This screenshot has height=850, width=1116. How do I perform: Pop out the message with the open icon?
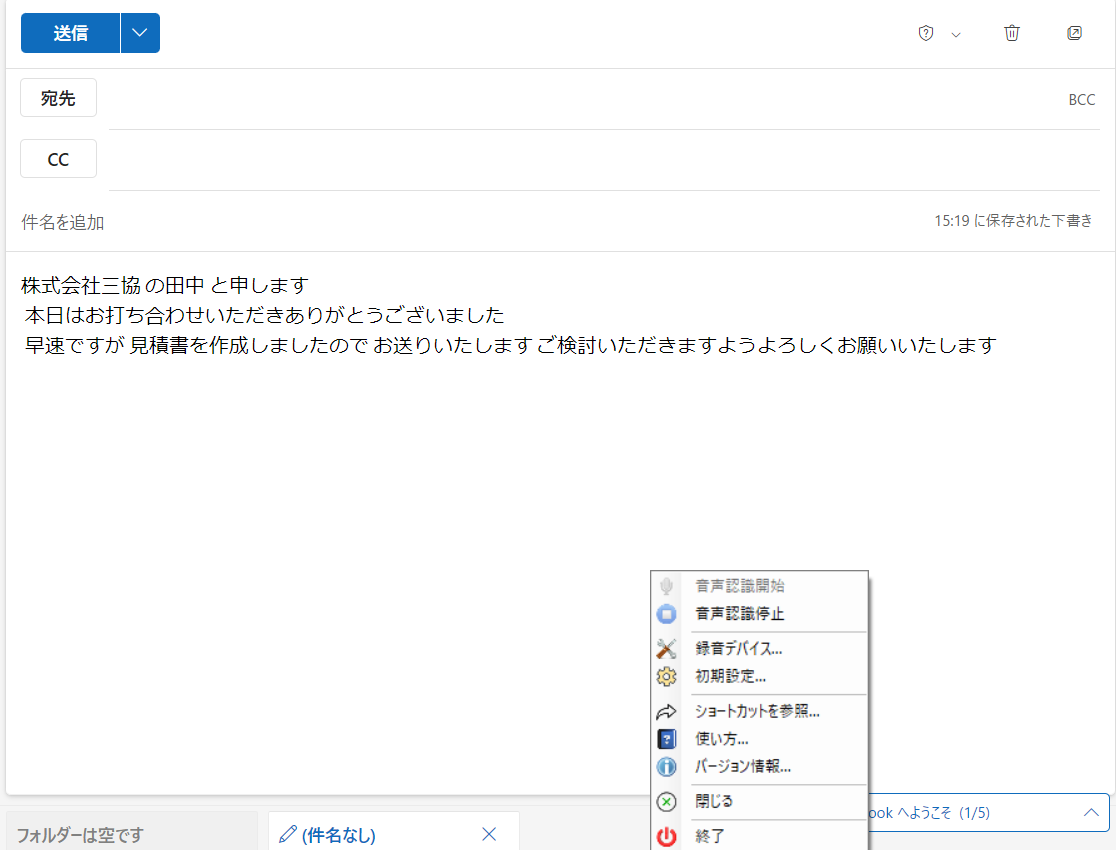point(1074,33)
